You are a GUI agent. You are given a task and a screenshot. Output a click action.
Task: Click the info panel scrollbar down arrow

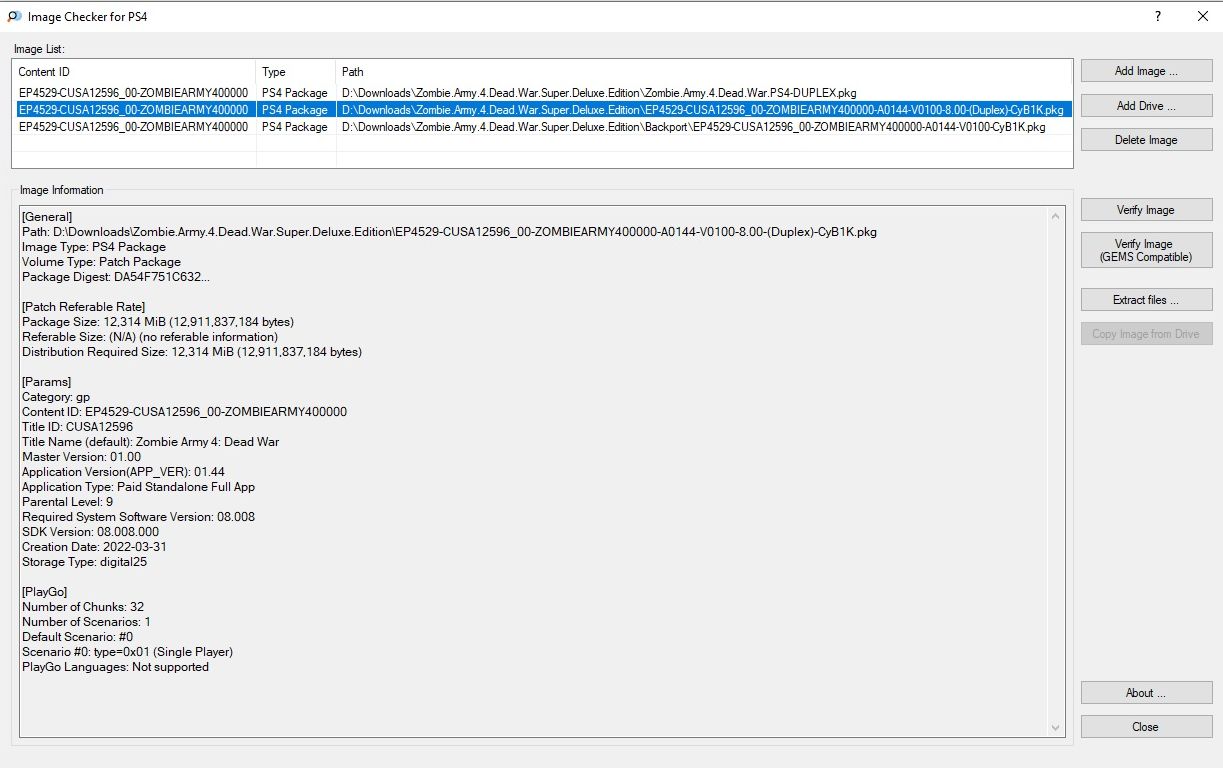1056,728
